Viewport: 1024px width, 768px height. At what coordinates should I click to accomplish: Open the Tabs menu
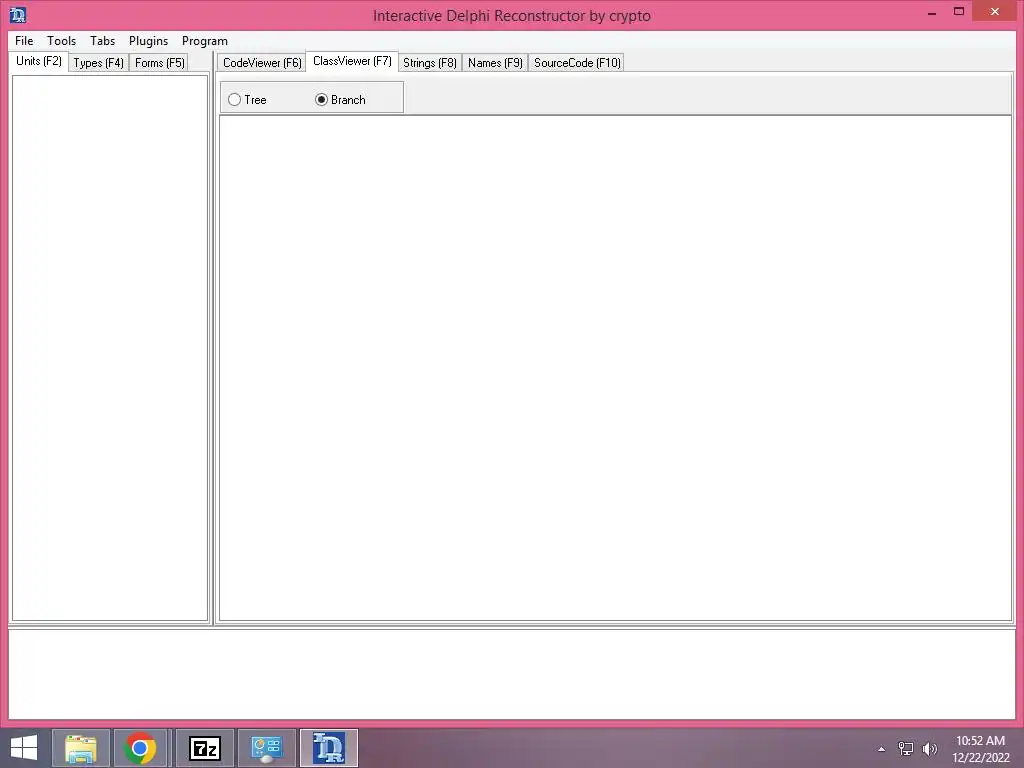[x=103, y=40]
